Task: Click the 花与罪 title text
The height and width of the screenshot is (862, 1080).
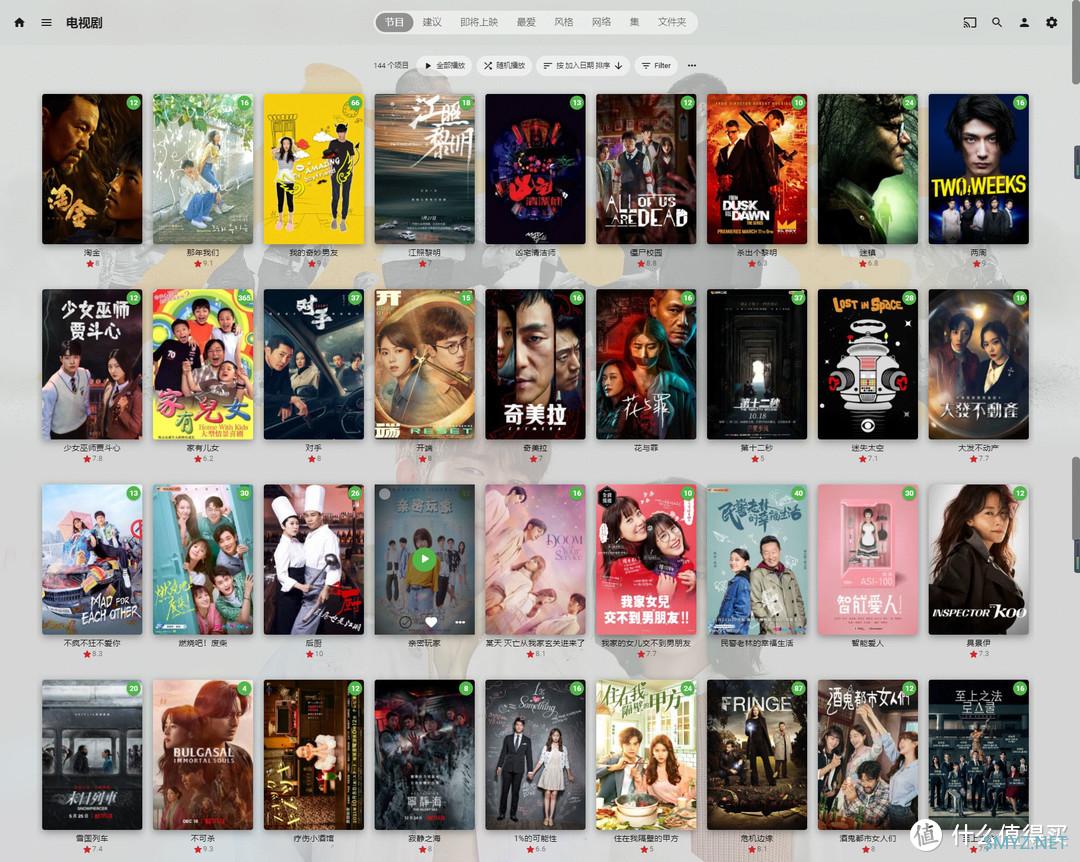Action: pos(646,448)
